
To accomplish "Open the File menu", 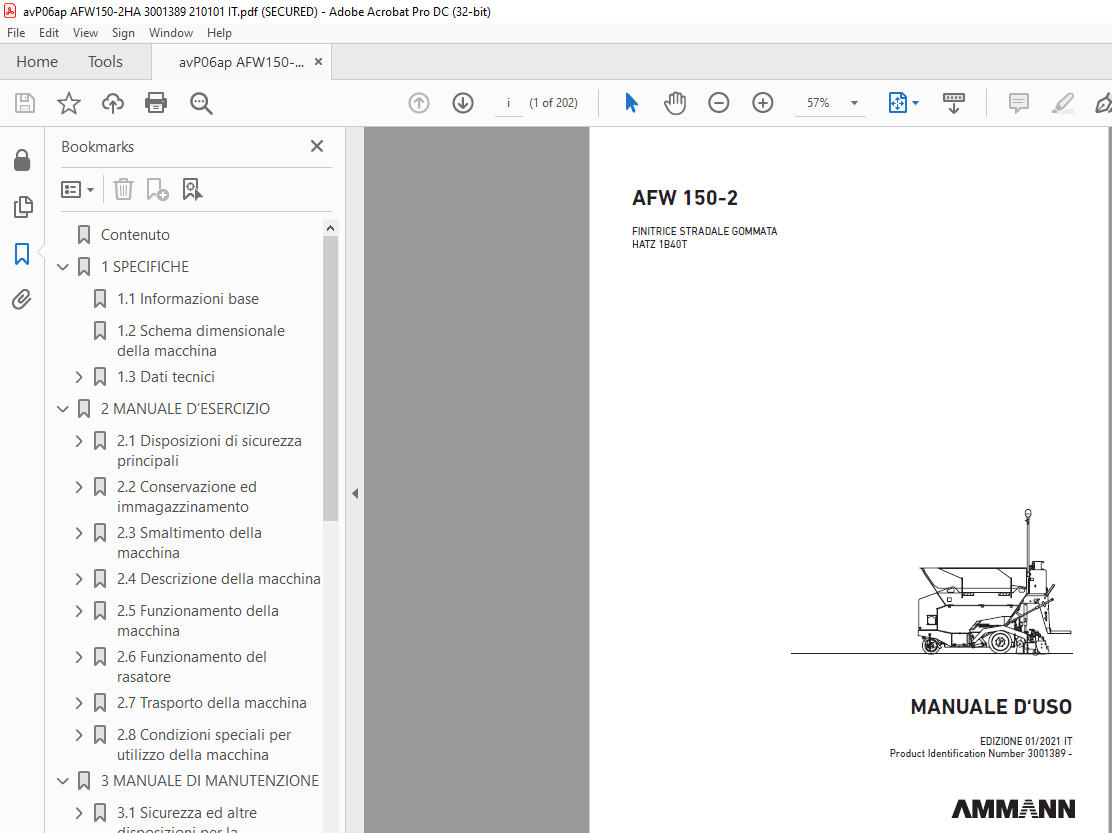I will click(16, 33).
